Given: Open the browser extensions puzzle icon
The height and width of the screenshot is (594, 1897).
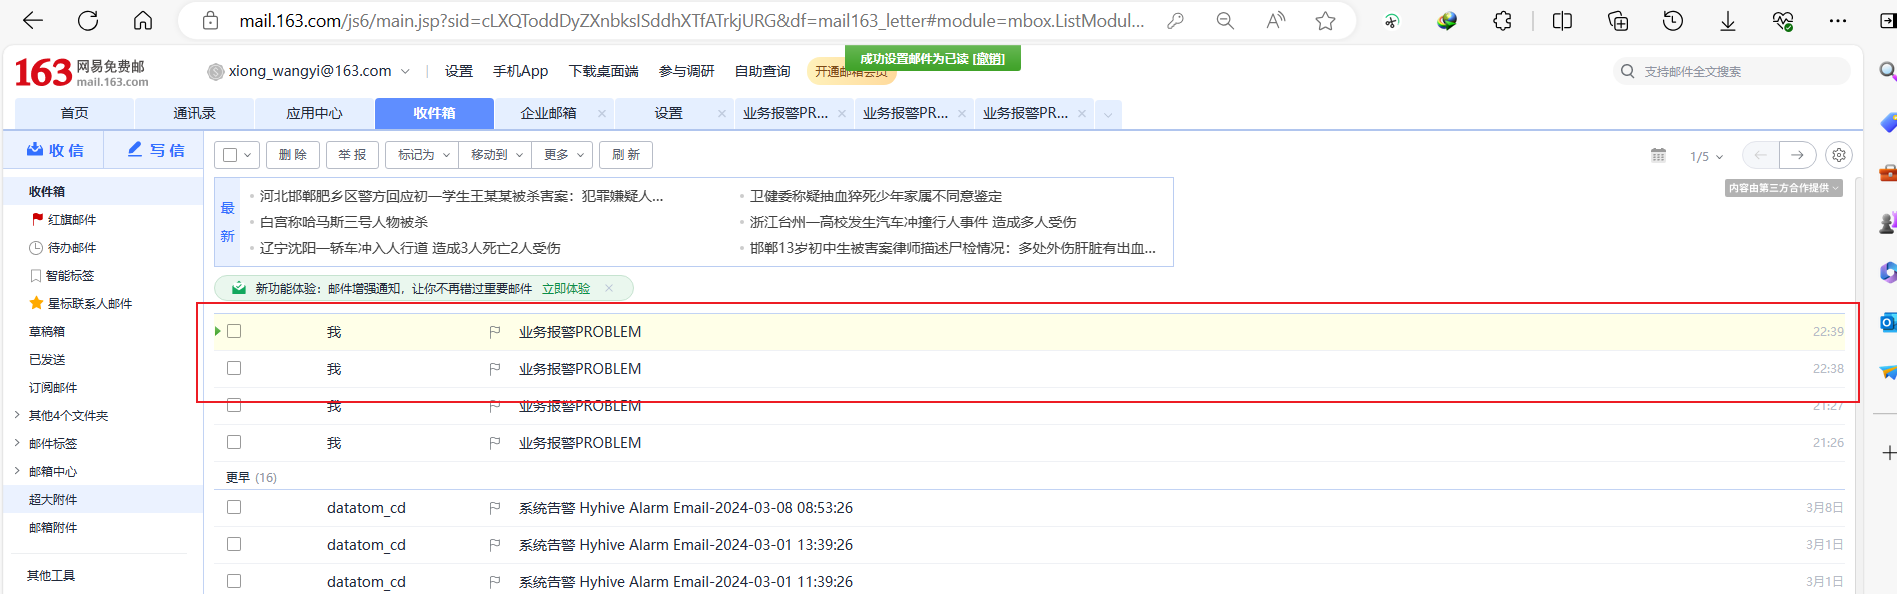Looking at the screenshot, I should [x=1502, y=20].
